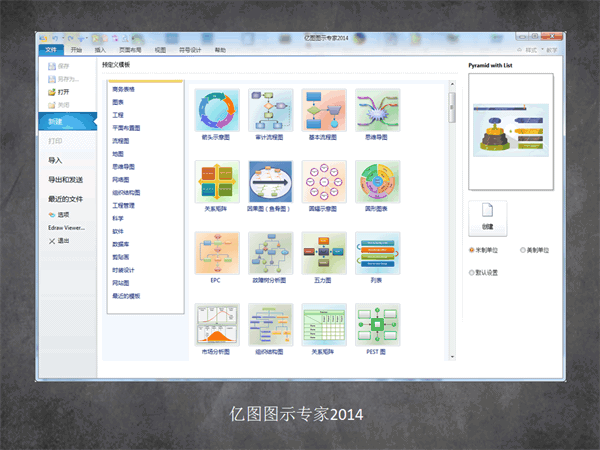600x450 pixels.
Task: Choose the 网络图 network diagram category
Action: pyautogui.click(x=121, y=180)
